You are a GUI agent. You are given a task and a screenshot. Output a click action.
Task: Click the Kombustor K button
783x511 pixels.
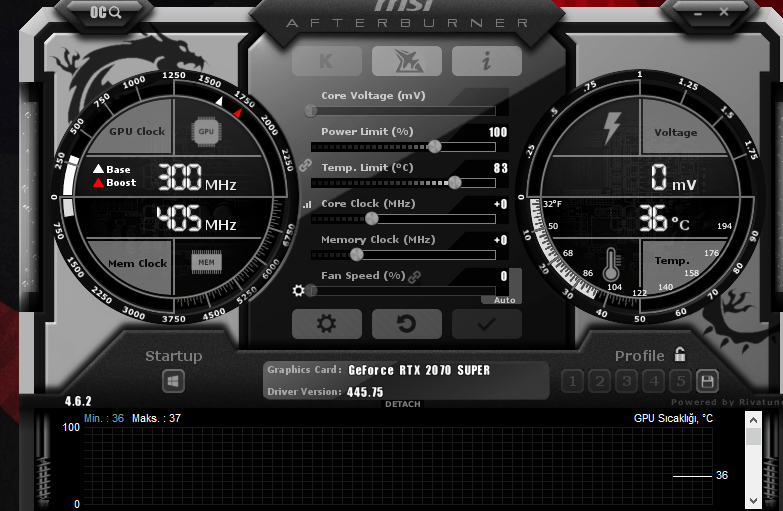click(327, 61)
